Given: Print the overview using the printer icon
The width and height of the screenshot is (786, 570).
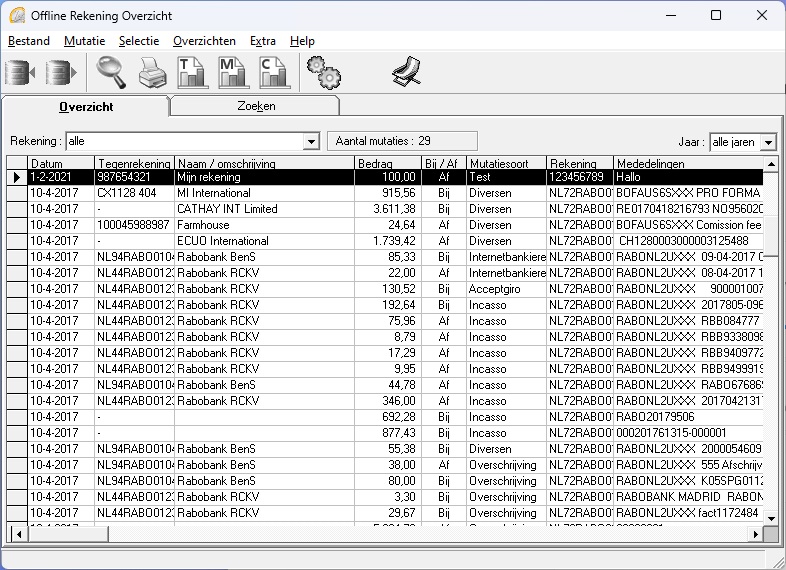Looking at the screenshot, I should (x=151, y=73).
